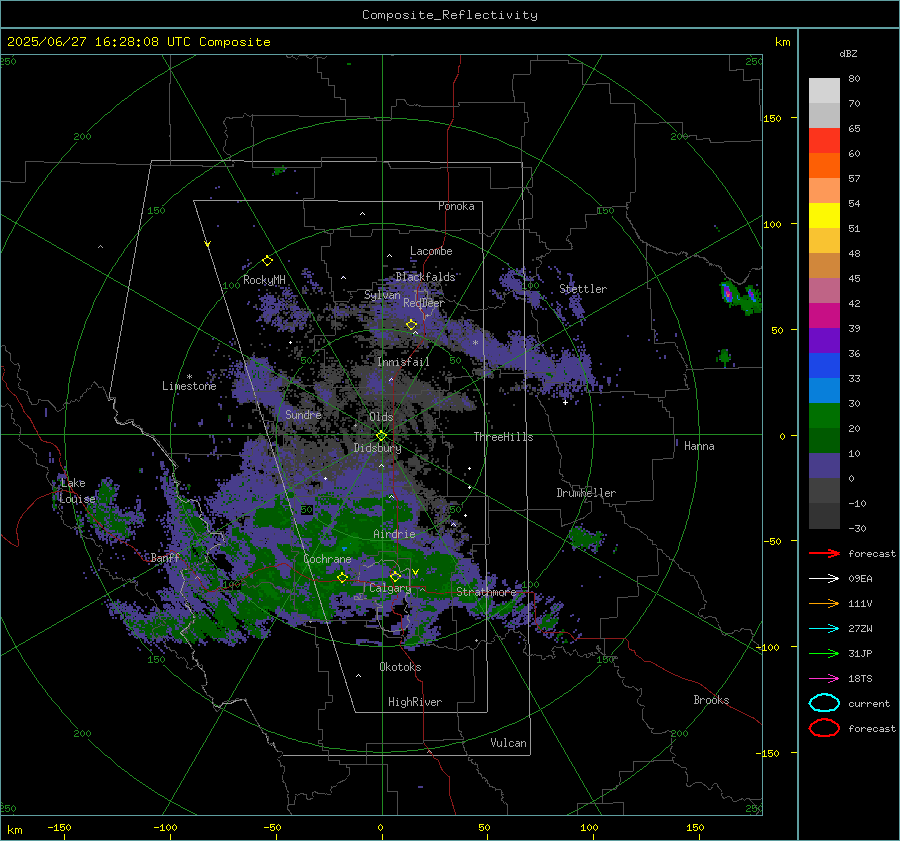Pick the red 60-65 dBZ color swatch
This screenshot has width=900, height=841.
824,141
